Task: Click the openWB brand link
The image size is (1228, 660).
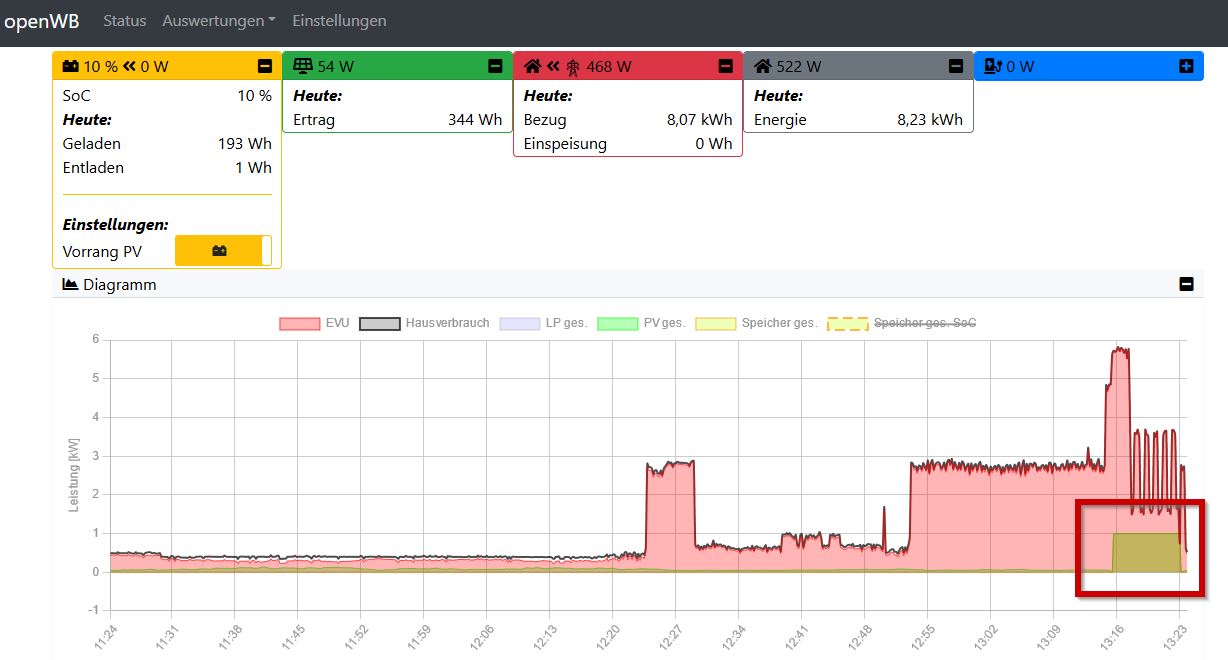Action: [x=42, y=21]
